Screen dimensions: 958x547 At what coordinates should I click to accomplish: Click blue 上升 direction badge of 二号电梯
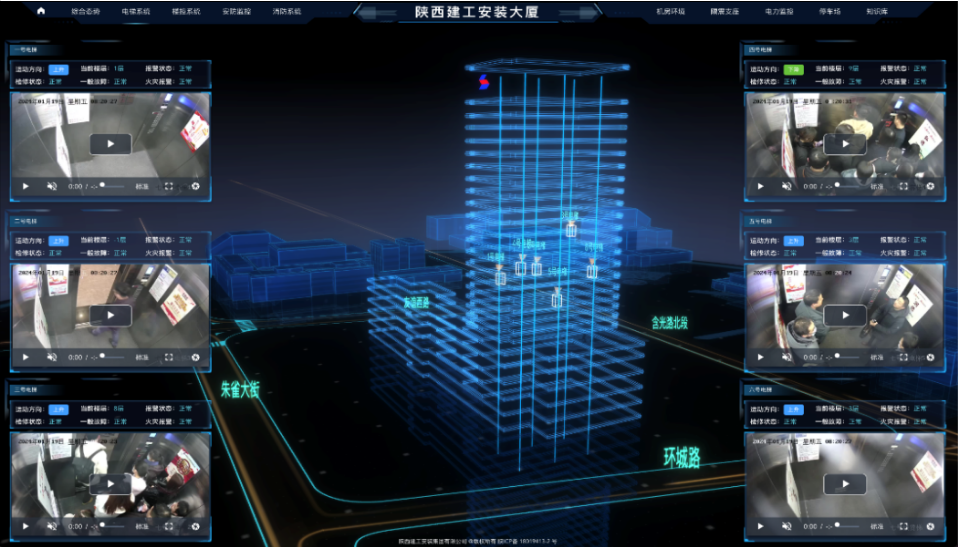59,241
